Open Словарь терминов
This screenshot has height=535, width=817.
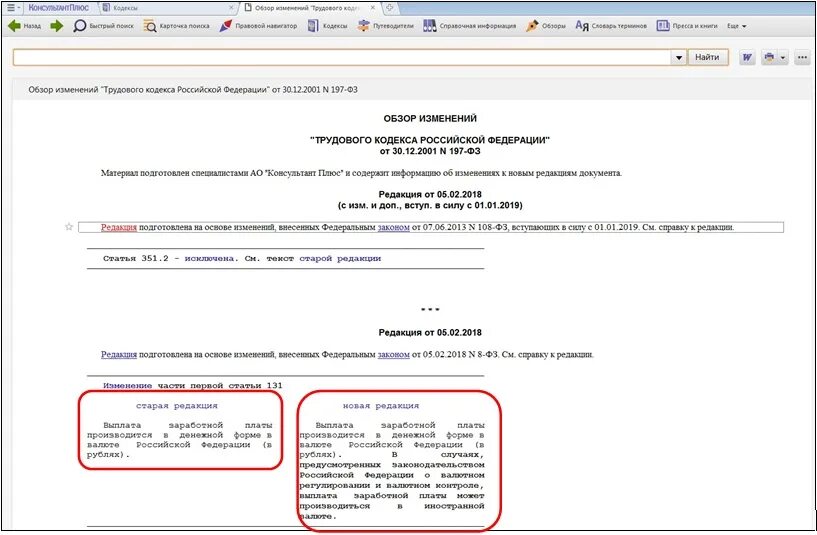click(611, 26)
